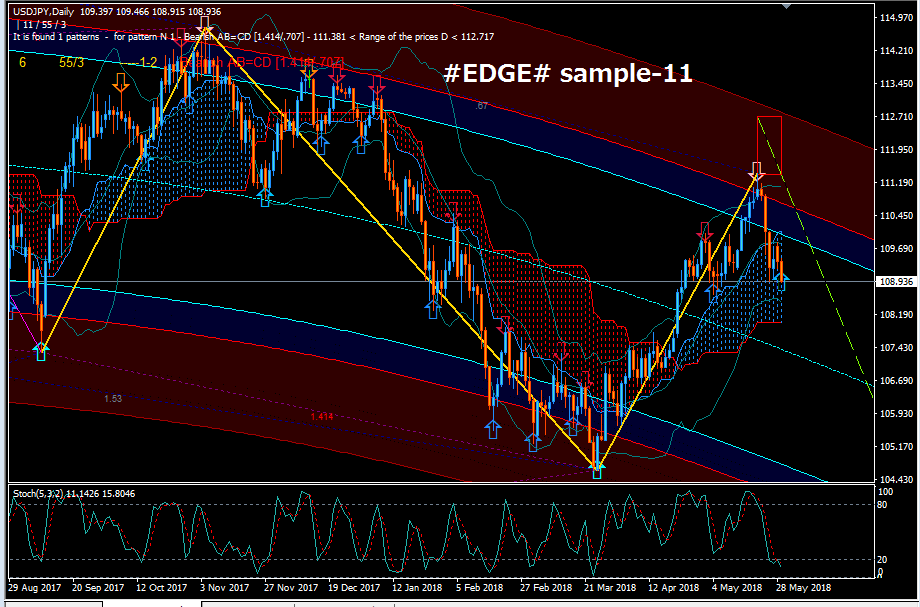This screenshot has height=607, width=920.
Task: Select the blue up-arrow signal near 5 Feb 2018
Action: 493,428
